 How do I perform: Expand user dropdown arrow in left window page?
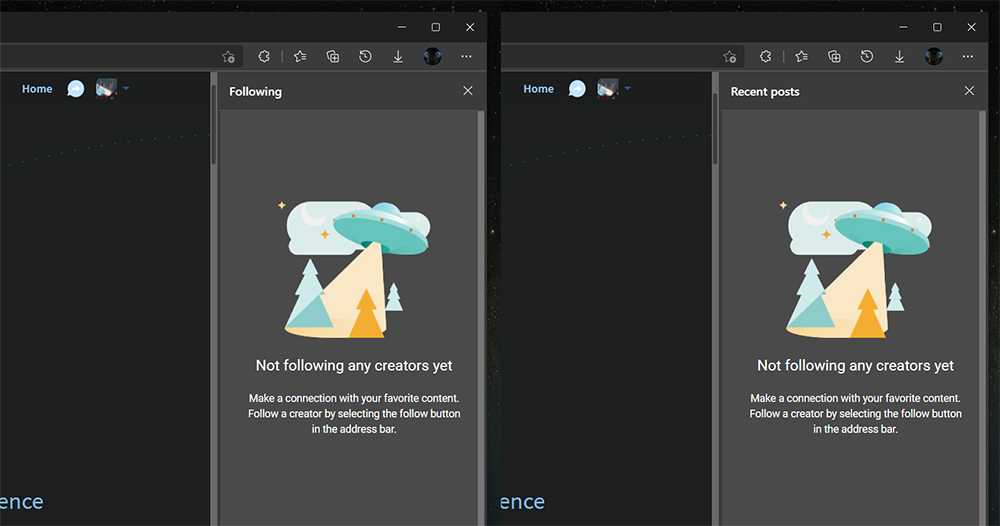pyautogui.click(x=126, y=89)
